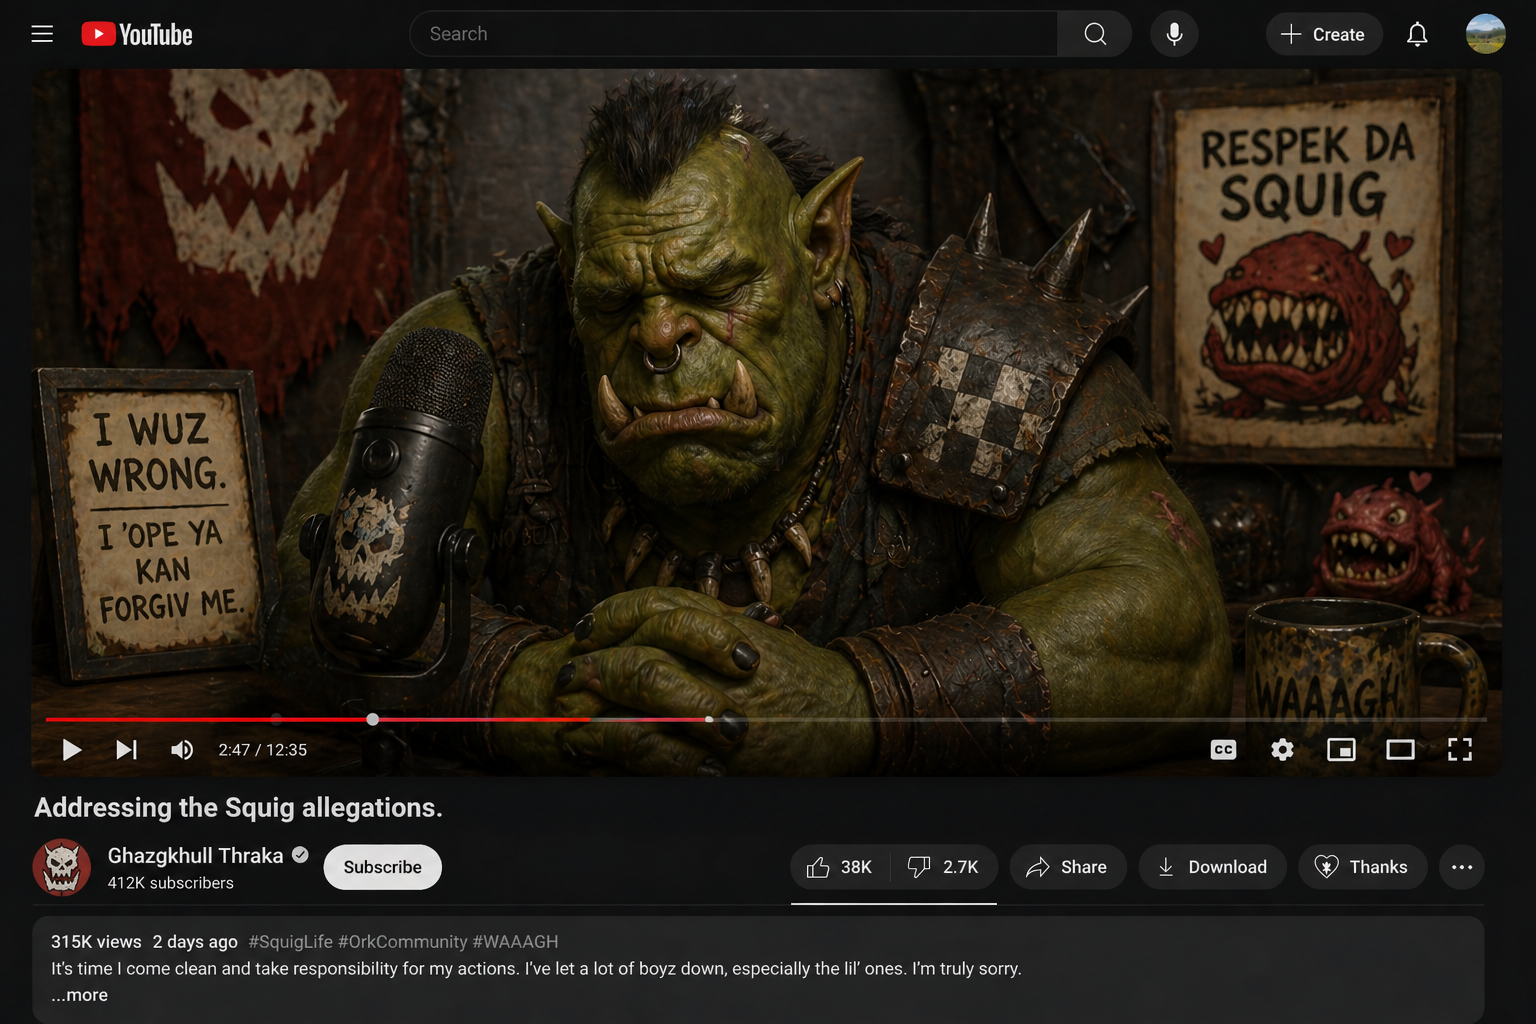Send Thanks to the creator
This screenshot has width=1536, height=1024.
pyautogui.click(x=1363, y=867)
